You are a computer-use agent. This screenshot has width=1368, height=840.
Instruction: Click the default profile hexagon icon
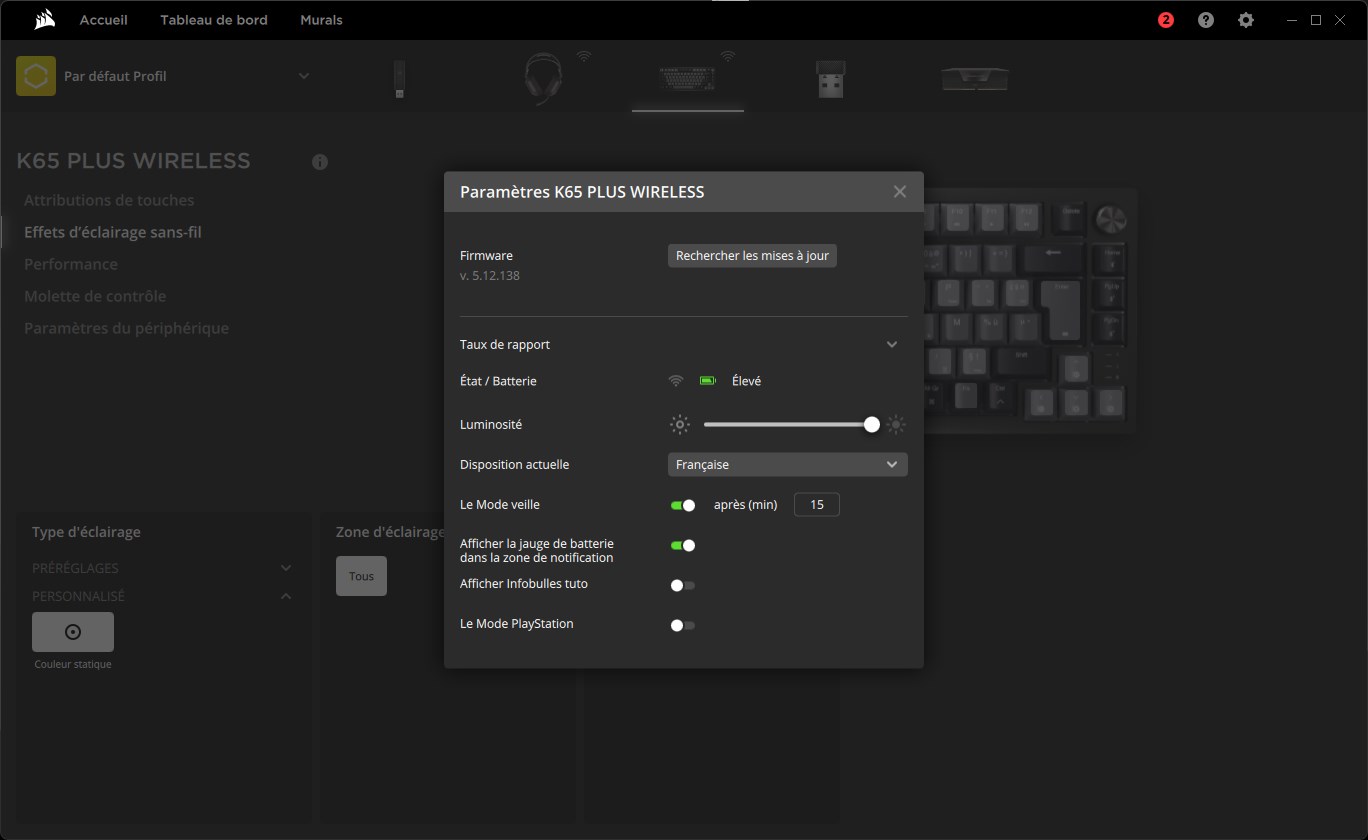(36, 76)
